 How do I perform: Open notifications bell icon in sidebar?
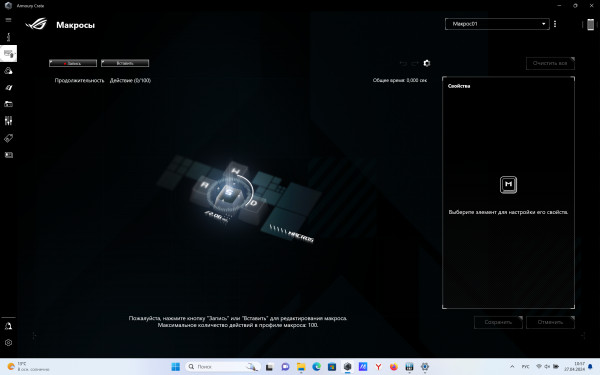click(x=8, y=326)
